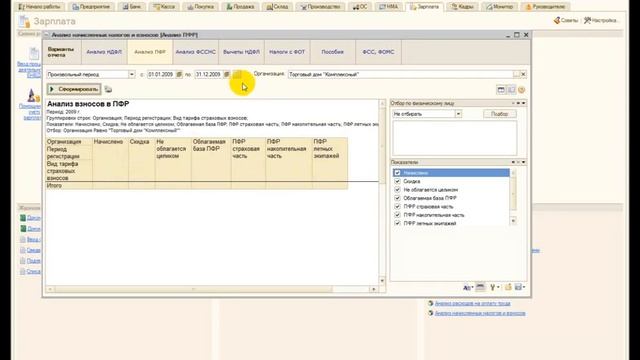
Task: Open НМА top tab
Action: pos(389,7)
